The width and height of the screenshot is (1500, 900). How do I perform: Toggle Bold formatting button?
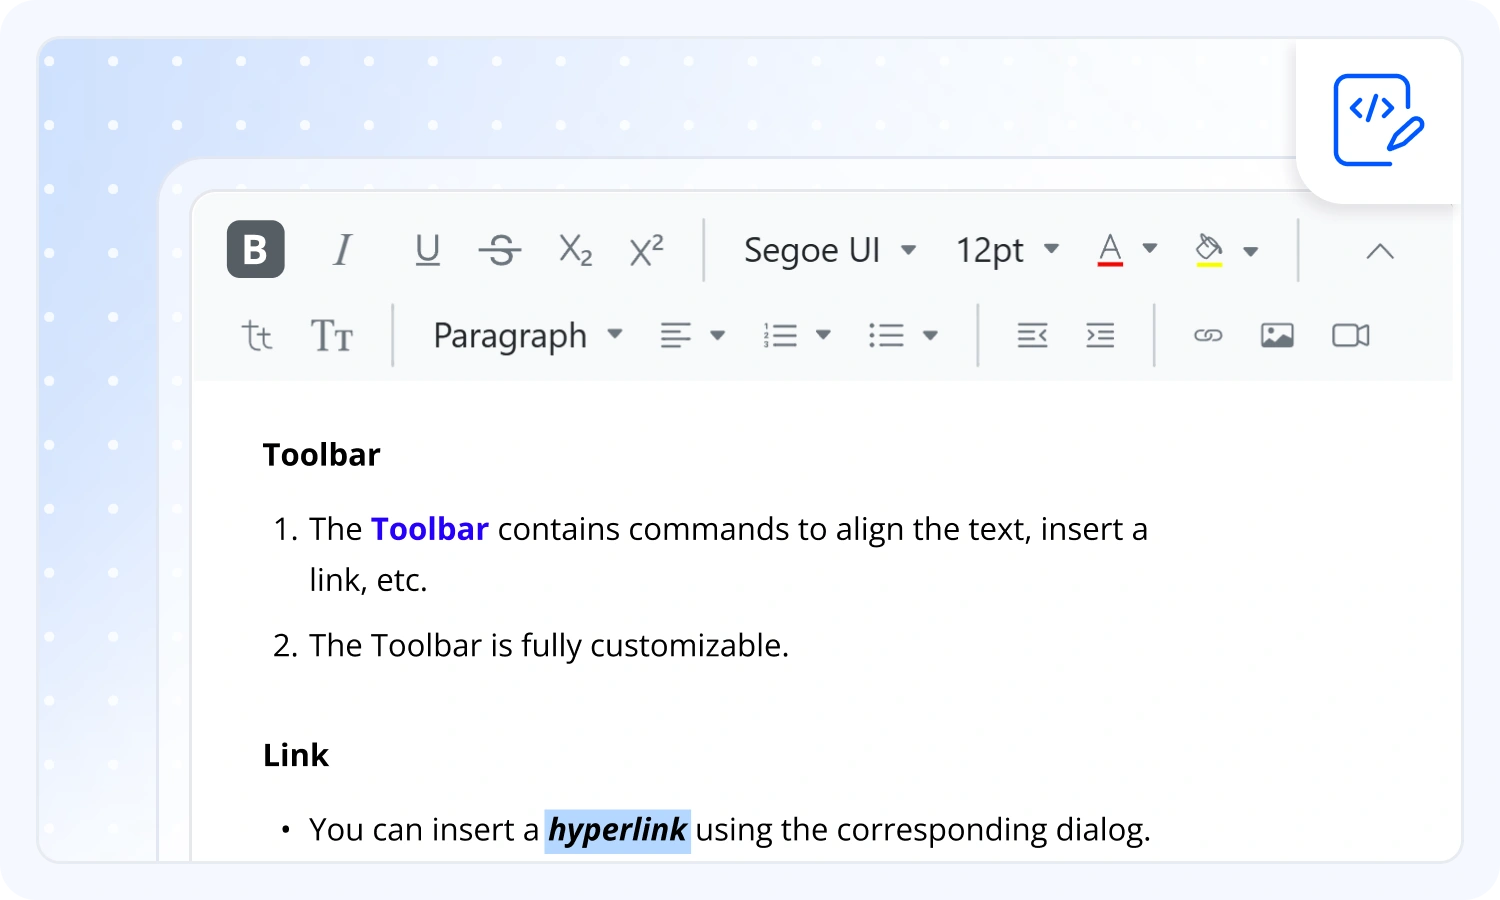click(x=256, y=249)
